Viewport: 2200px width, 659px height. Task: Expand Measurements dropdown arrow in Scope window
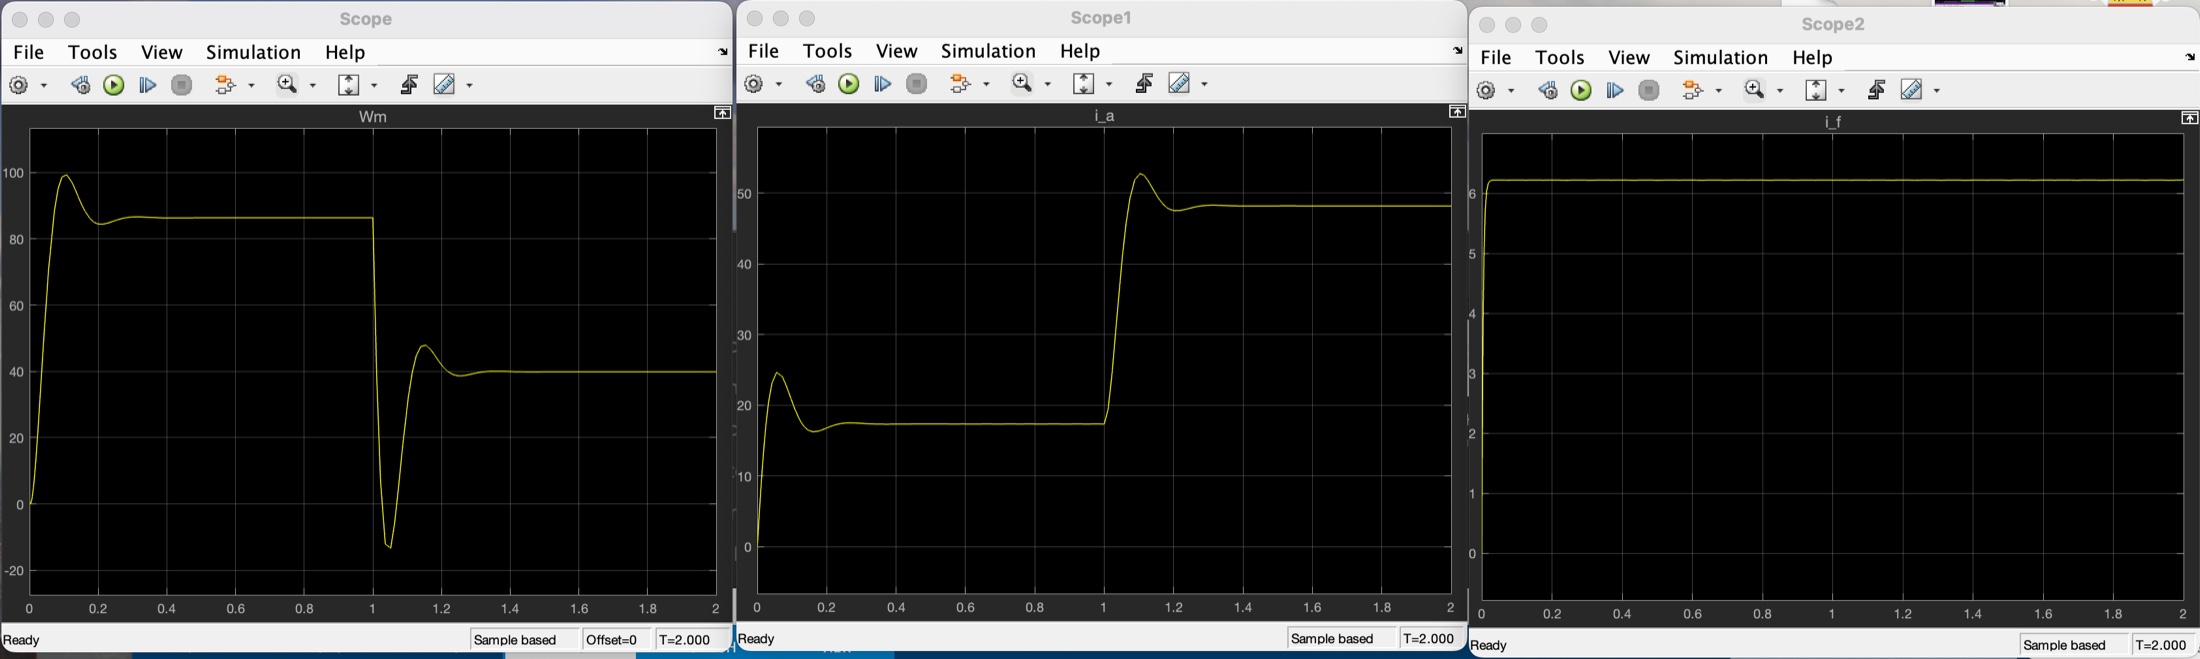(469, 86)
